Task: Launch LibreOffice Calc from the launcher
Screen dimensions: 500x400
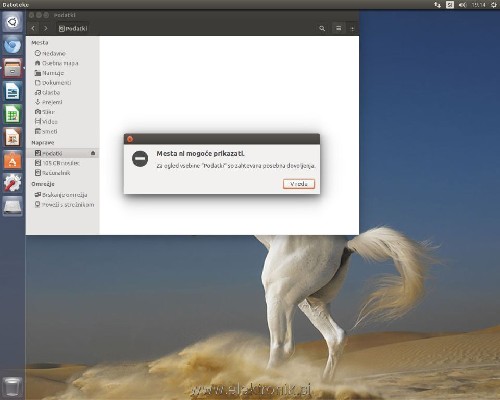Action: (x=12, y=114)
